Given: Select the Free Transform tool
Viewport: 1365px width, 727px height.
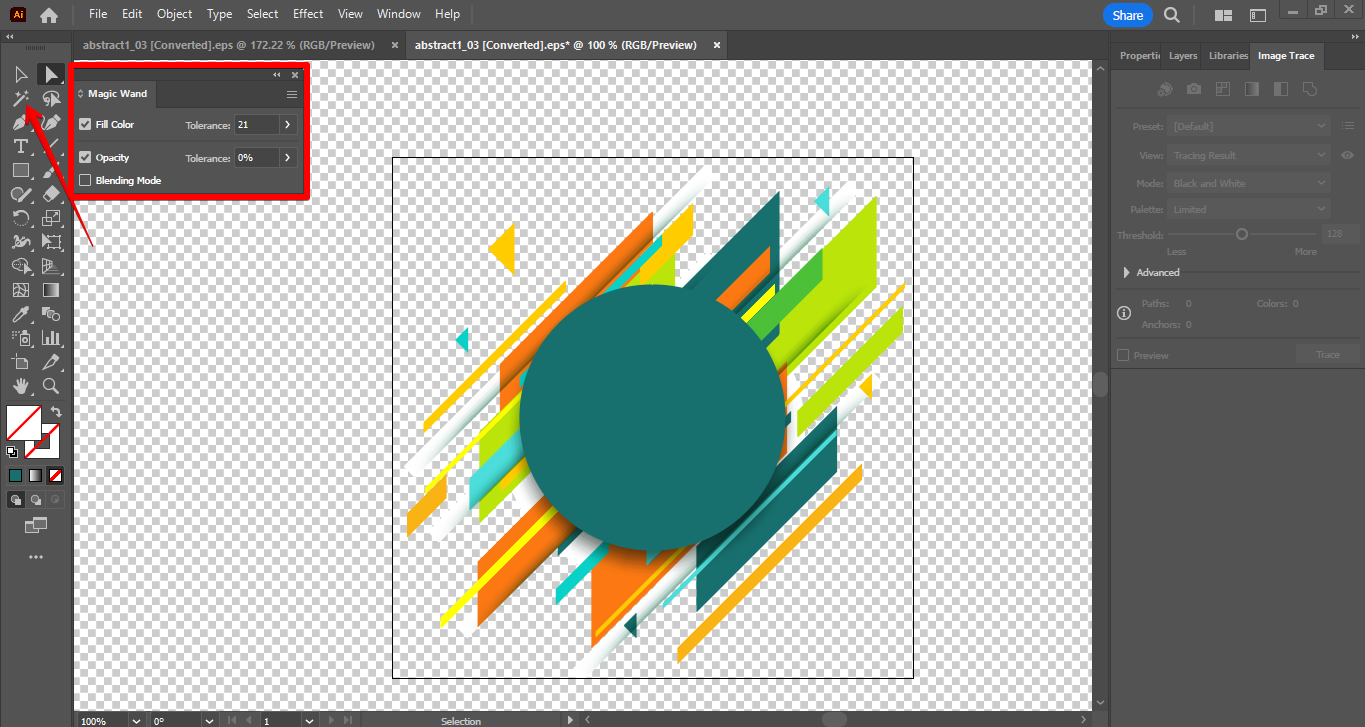Looking at the screenshot, I should (50, 242).
